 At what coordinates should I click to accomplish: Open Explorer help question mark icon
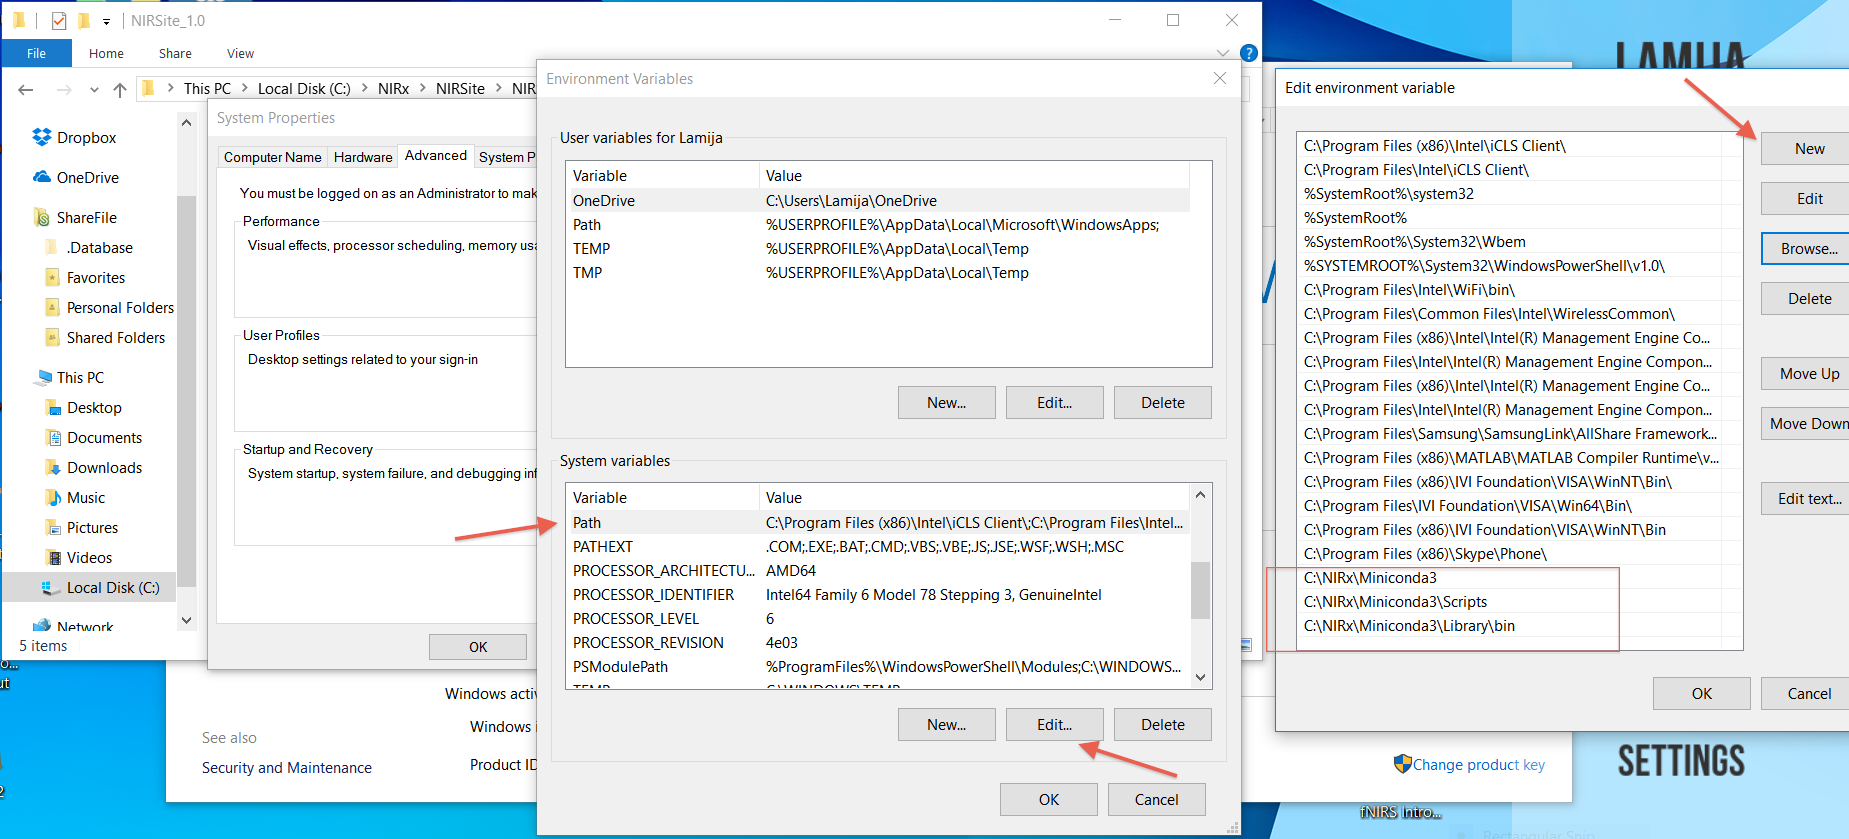(x=1248, y=53)
